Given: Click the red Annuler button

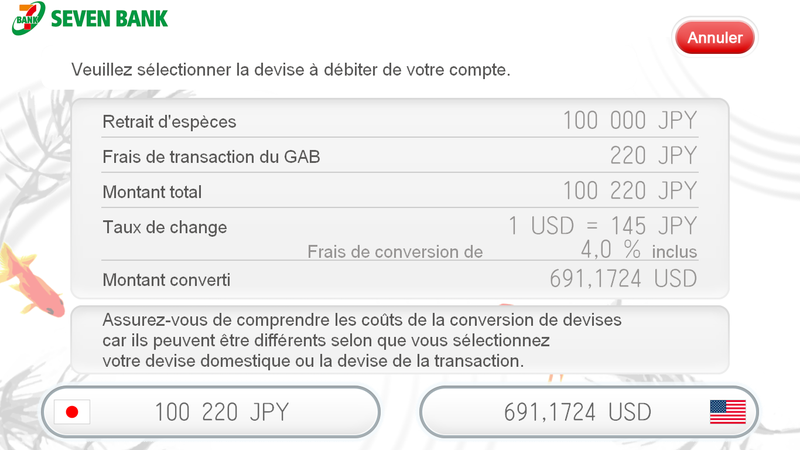Looking at the screenshot, I should click(714, 37).
